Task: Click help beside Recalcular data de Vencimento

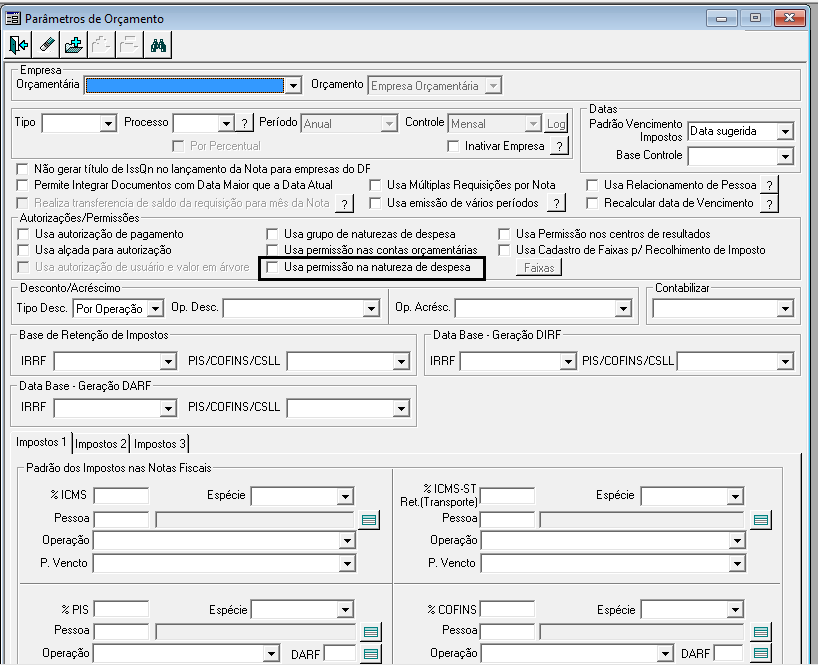Action: (x=769, y=203)
